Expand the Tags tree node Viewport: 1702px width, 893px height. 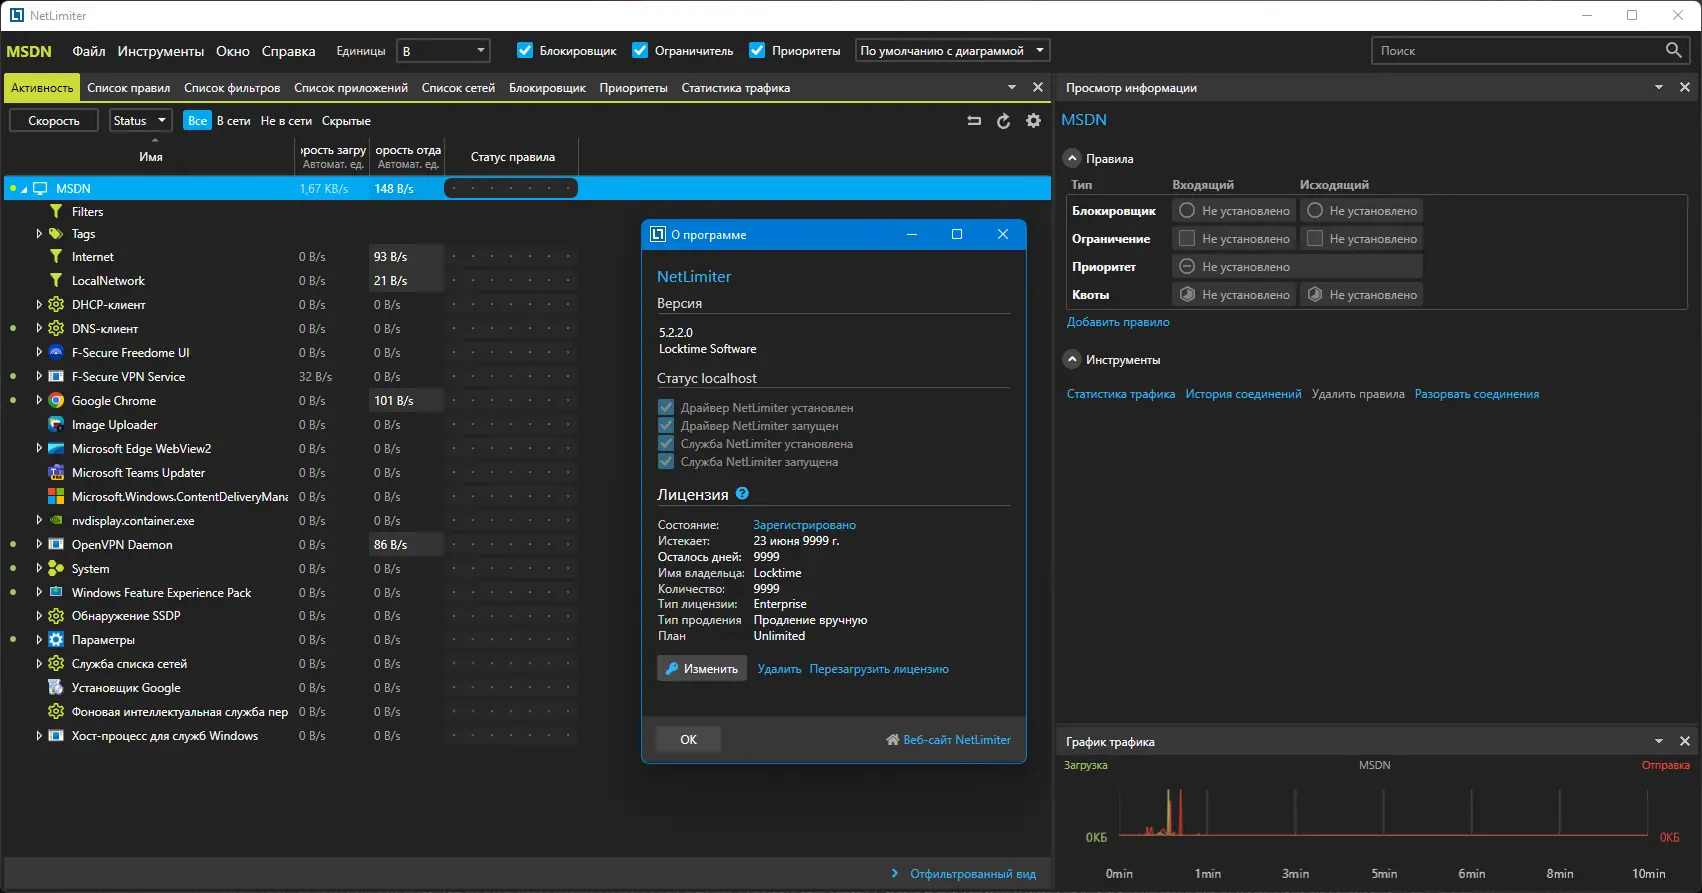click(39, 234)
